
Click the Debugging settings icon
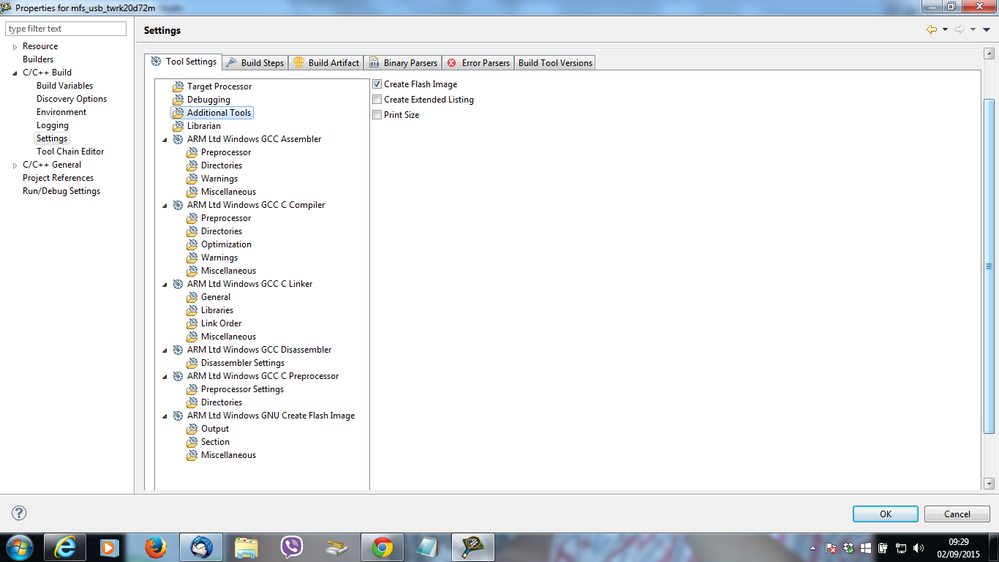click(x=178, y=99)
